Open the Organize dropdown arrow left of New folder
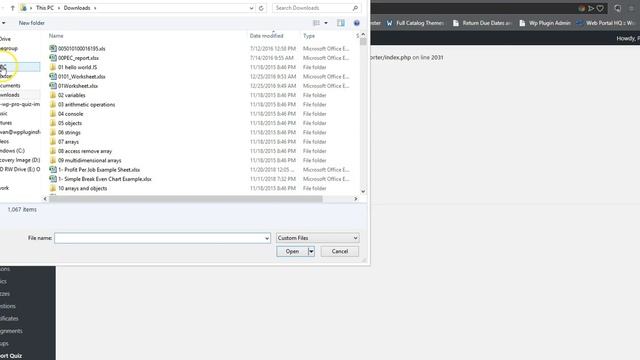Viewport: 640px width, 360px height. (x=3, y=23)
